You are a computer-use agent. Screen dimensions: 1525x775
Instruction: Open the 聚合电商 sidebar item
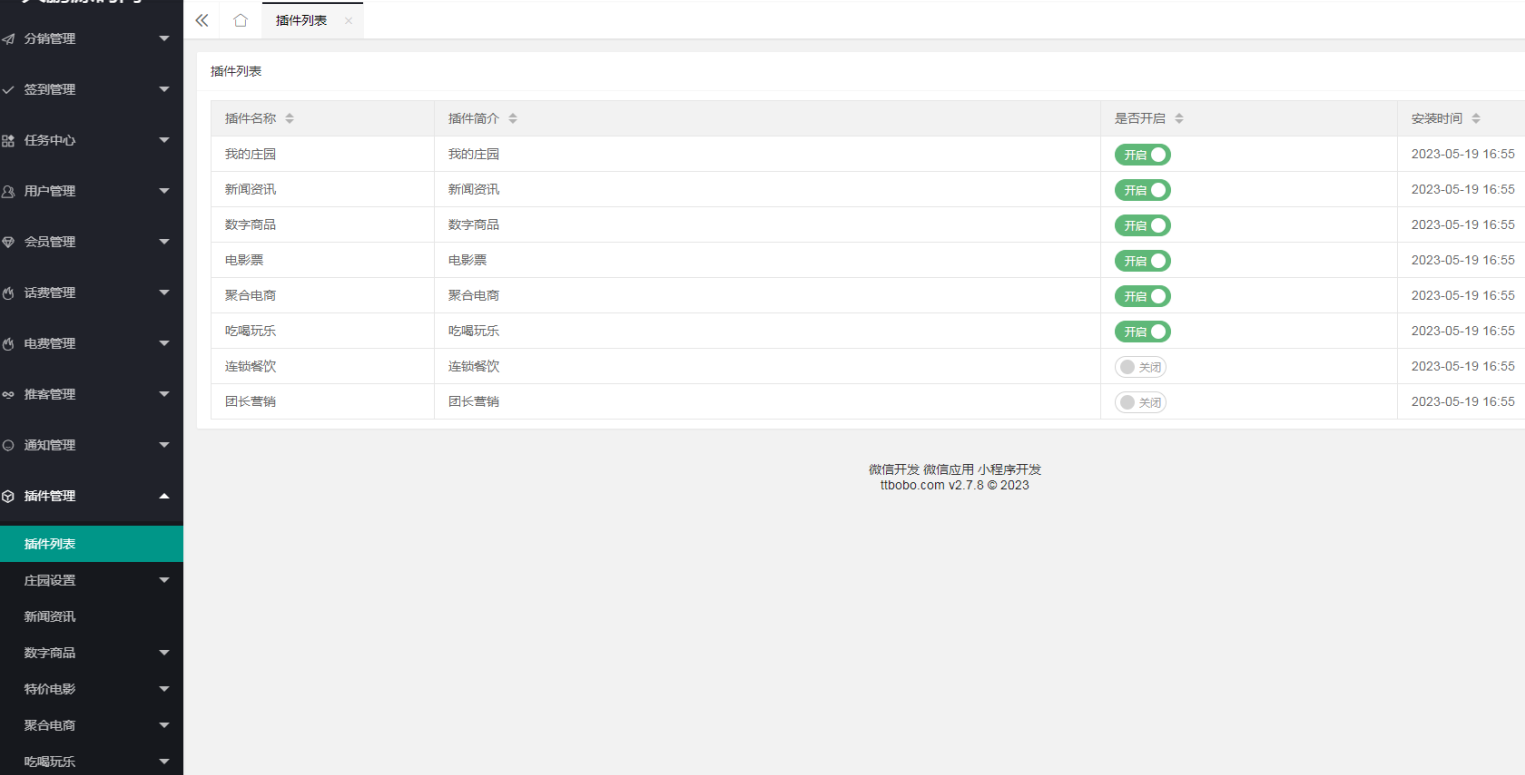click(91, 725)
